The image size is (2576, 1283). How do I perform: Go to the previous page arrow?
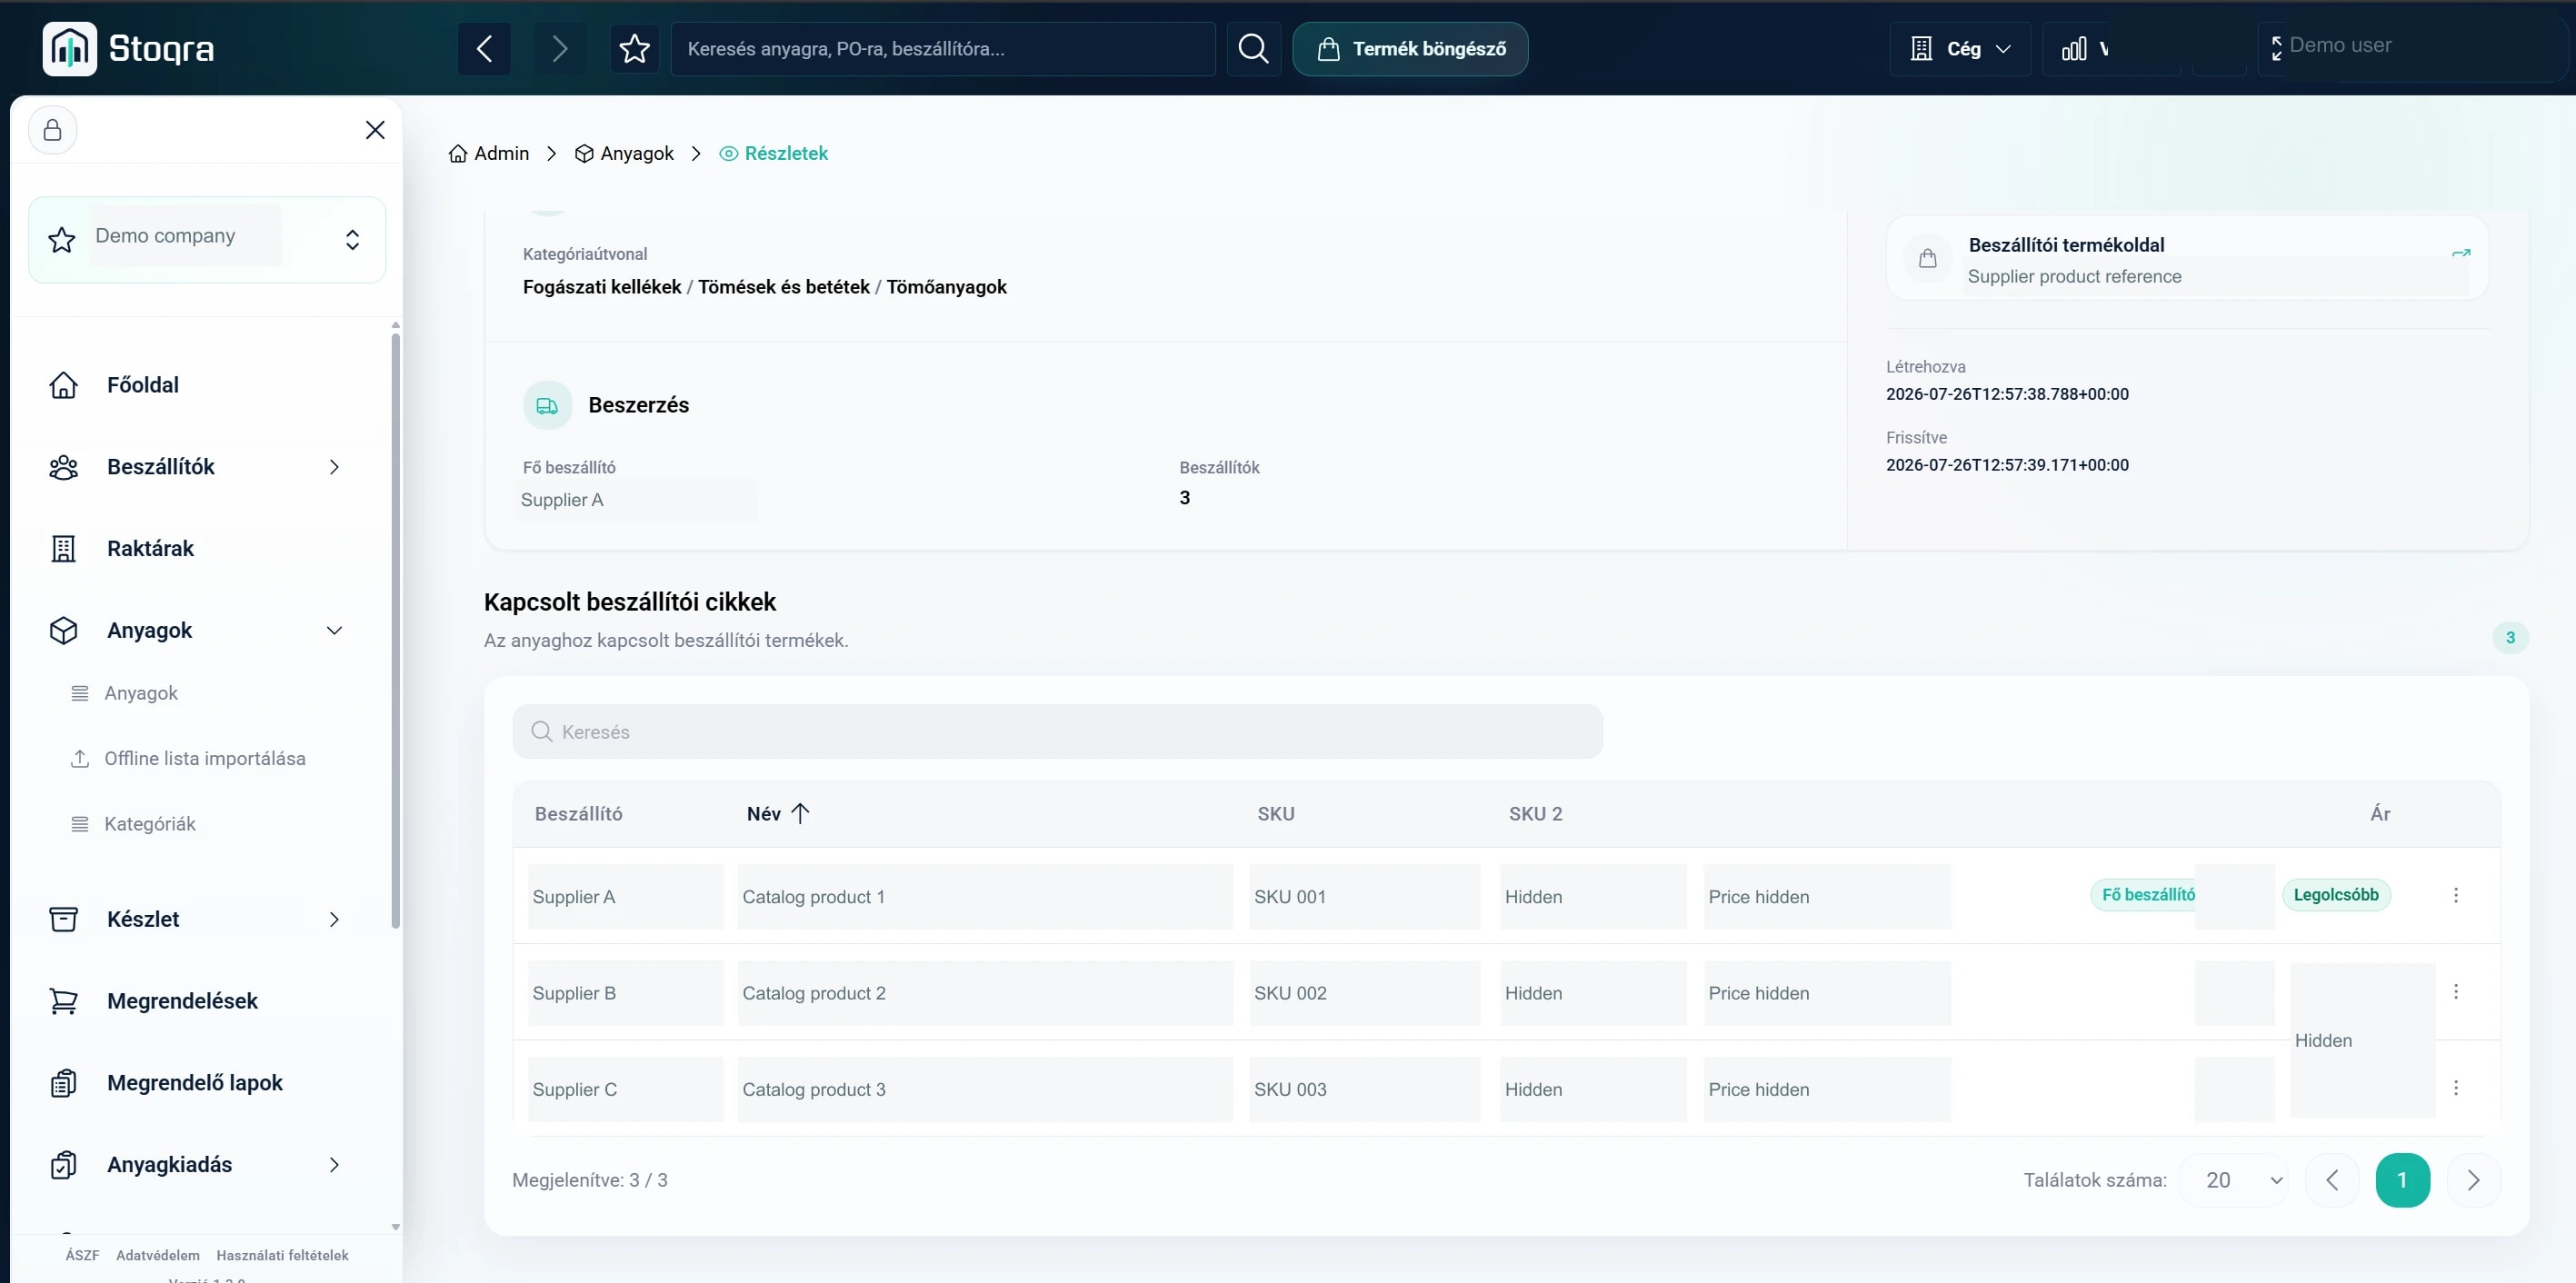click(x=2331, y=1180)
